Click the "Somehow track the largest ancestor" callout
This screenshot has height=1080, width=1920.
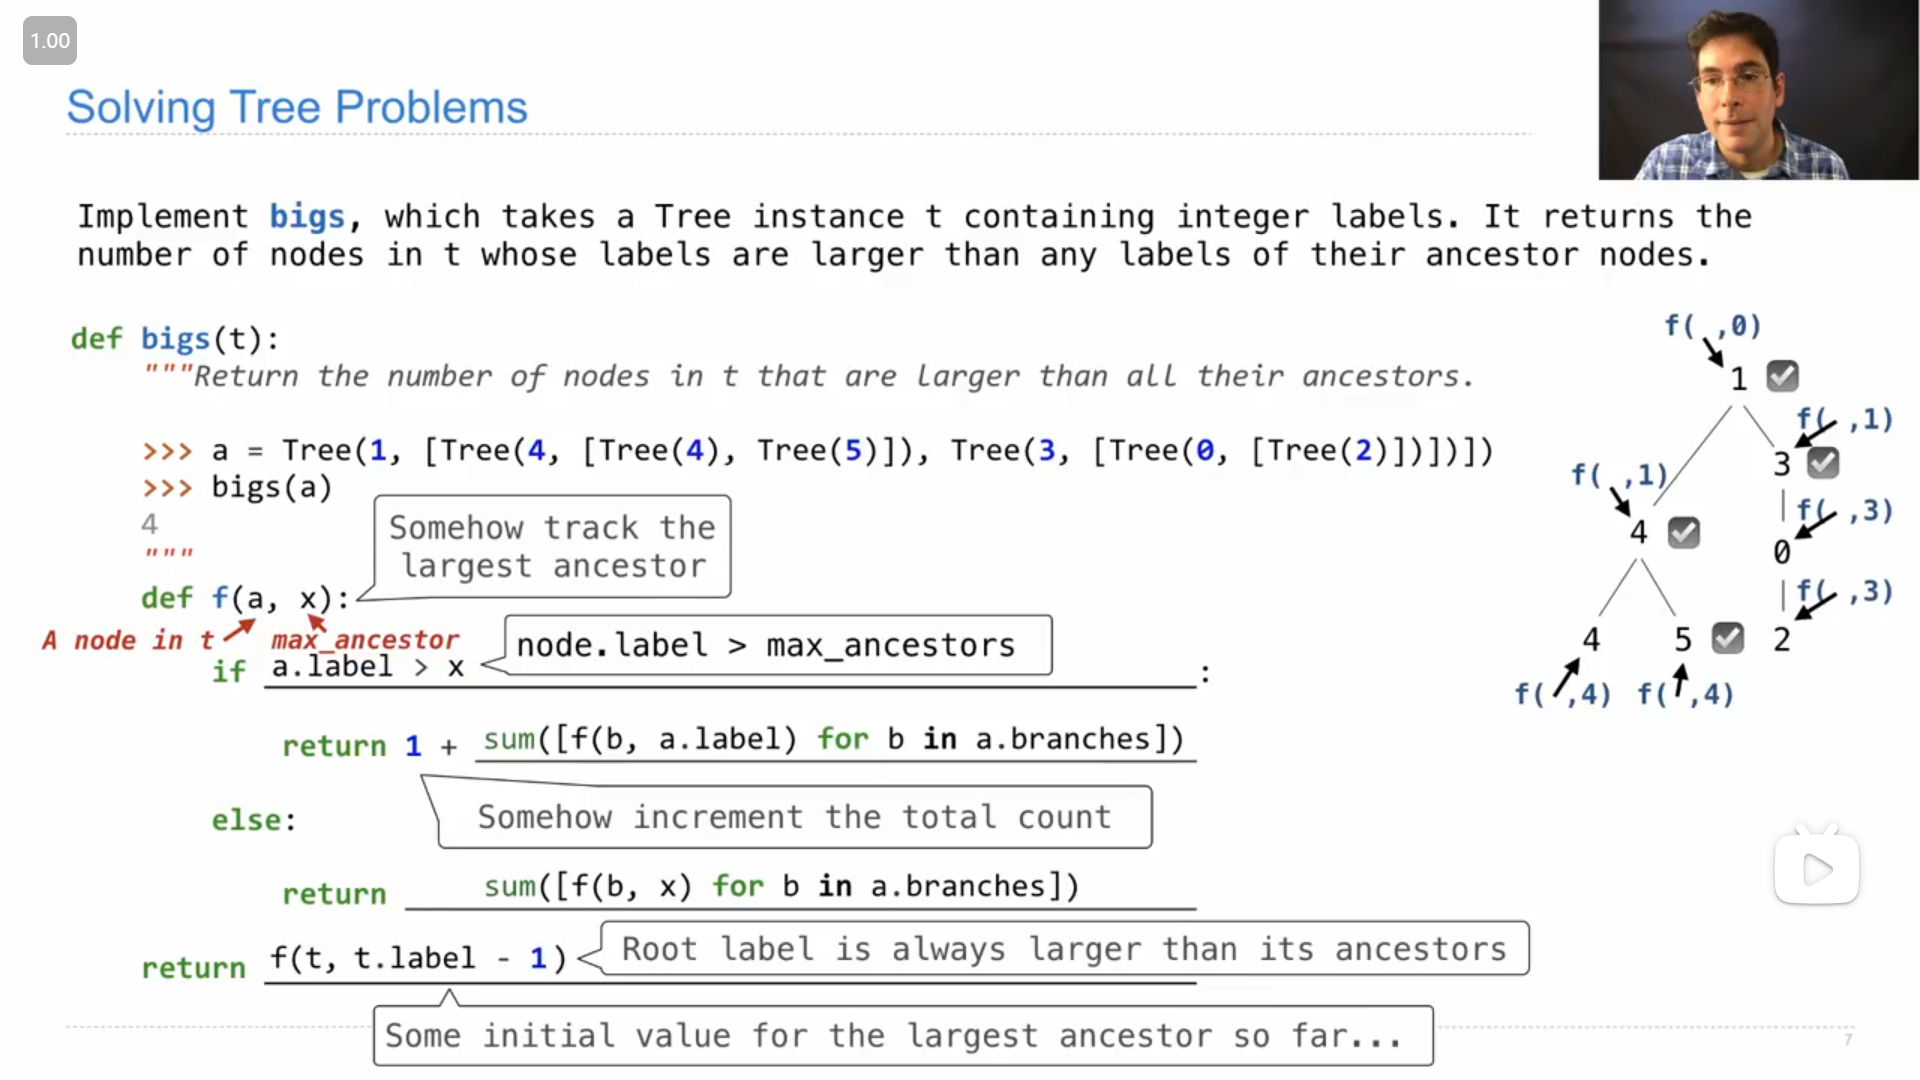[x=552, y=546]
